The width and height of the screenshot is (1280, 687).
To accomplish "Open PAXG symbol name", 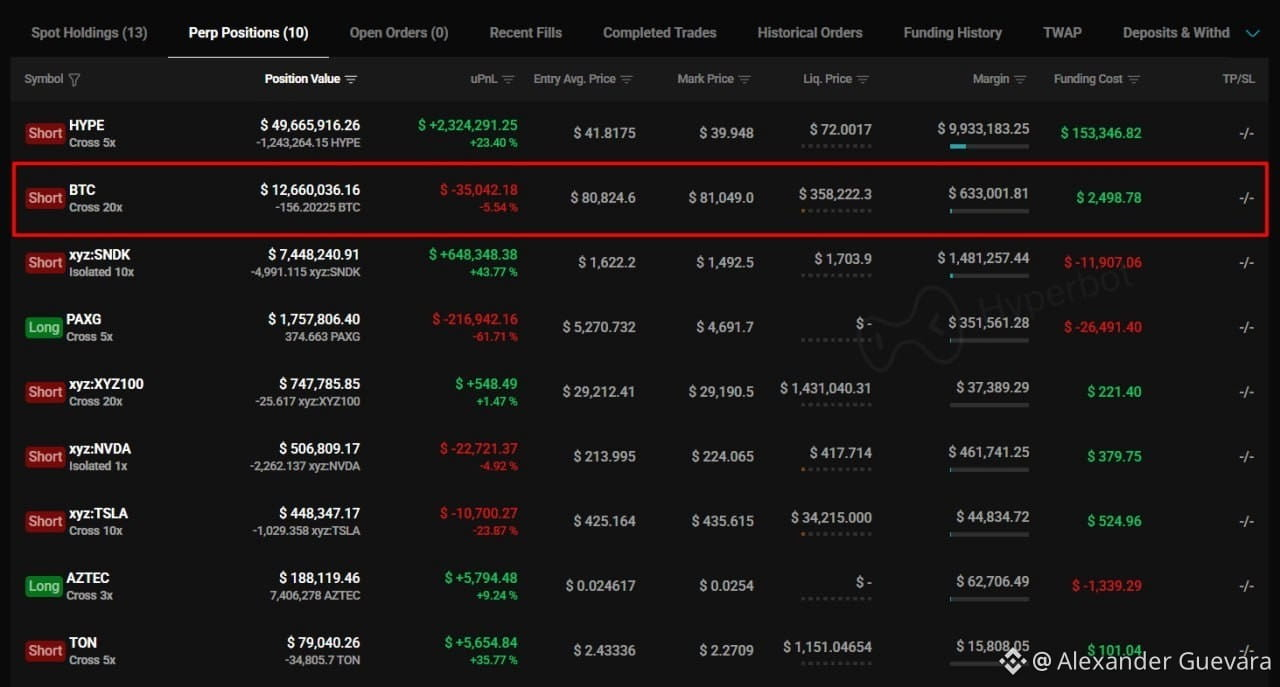I will coord(84,319).
